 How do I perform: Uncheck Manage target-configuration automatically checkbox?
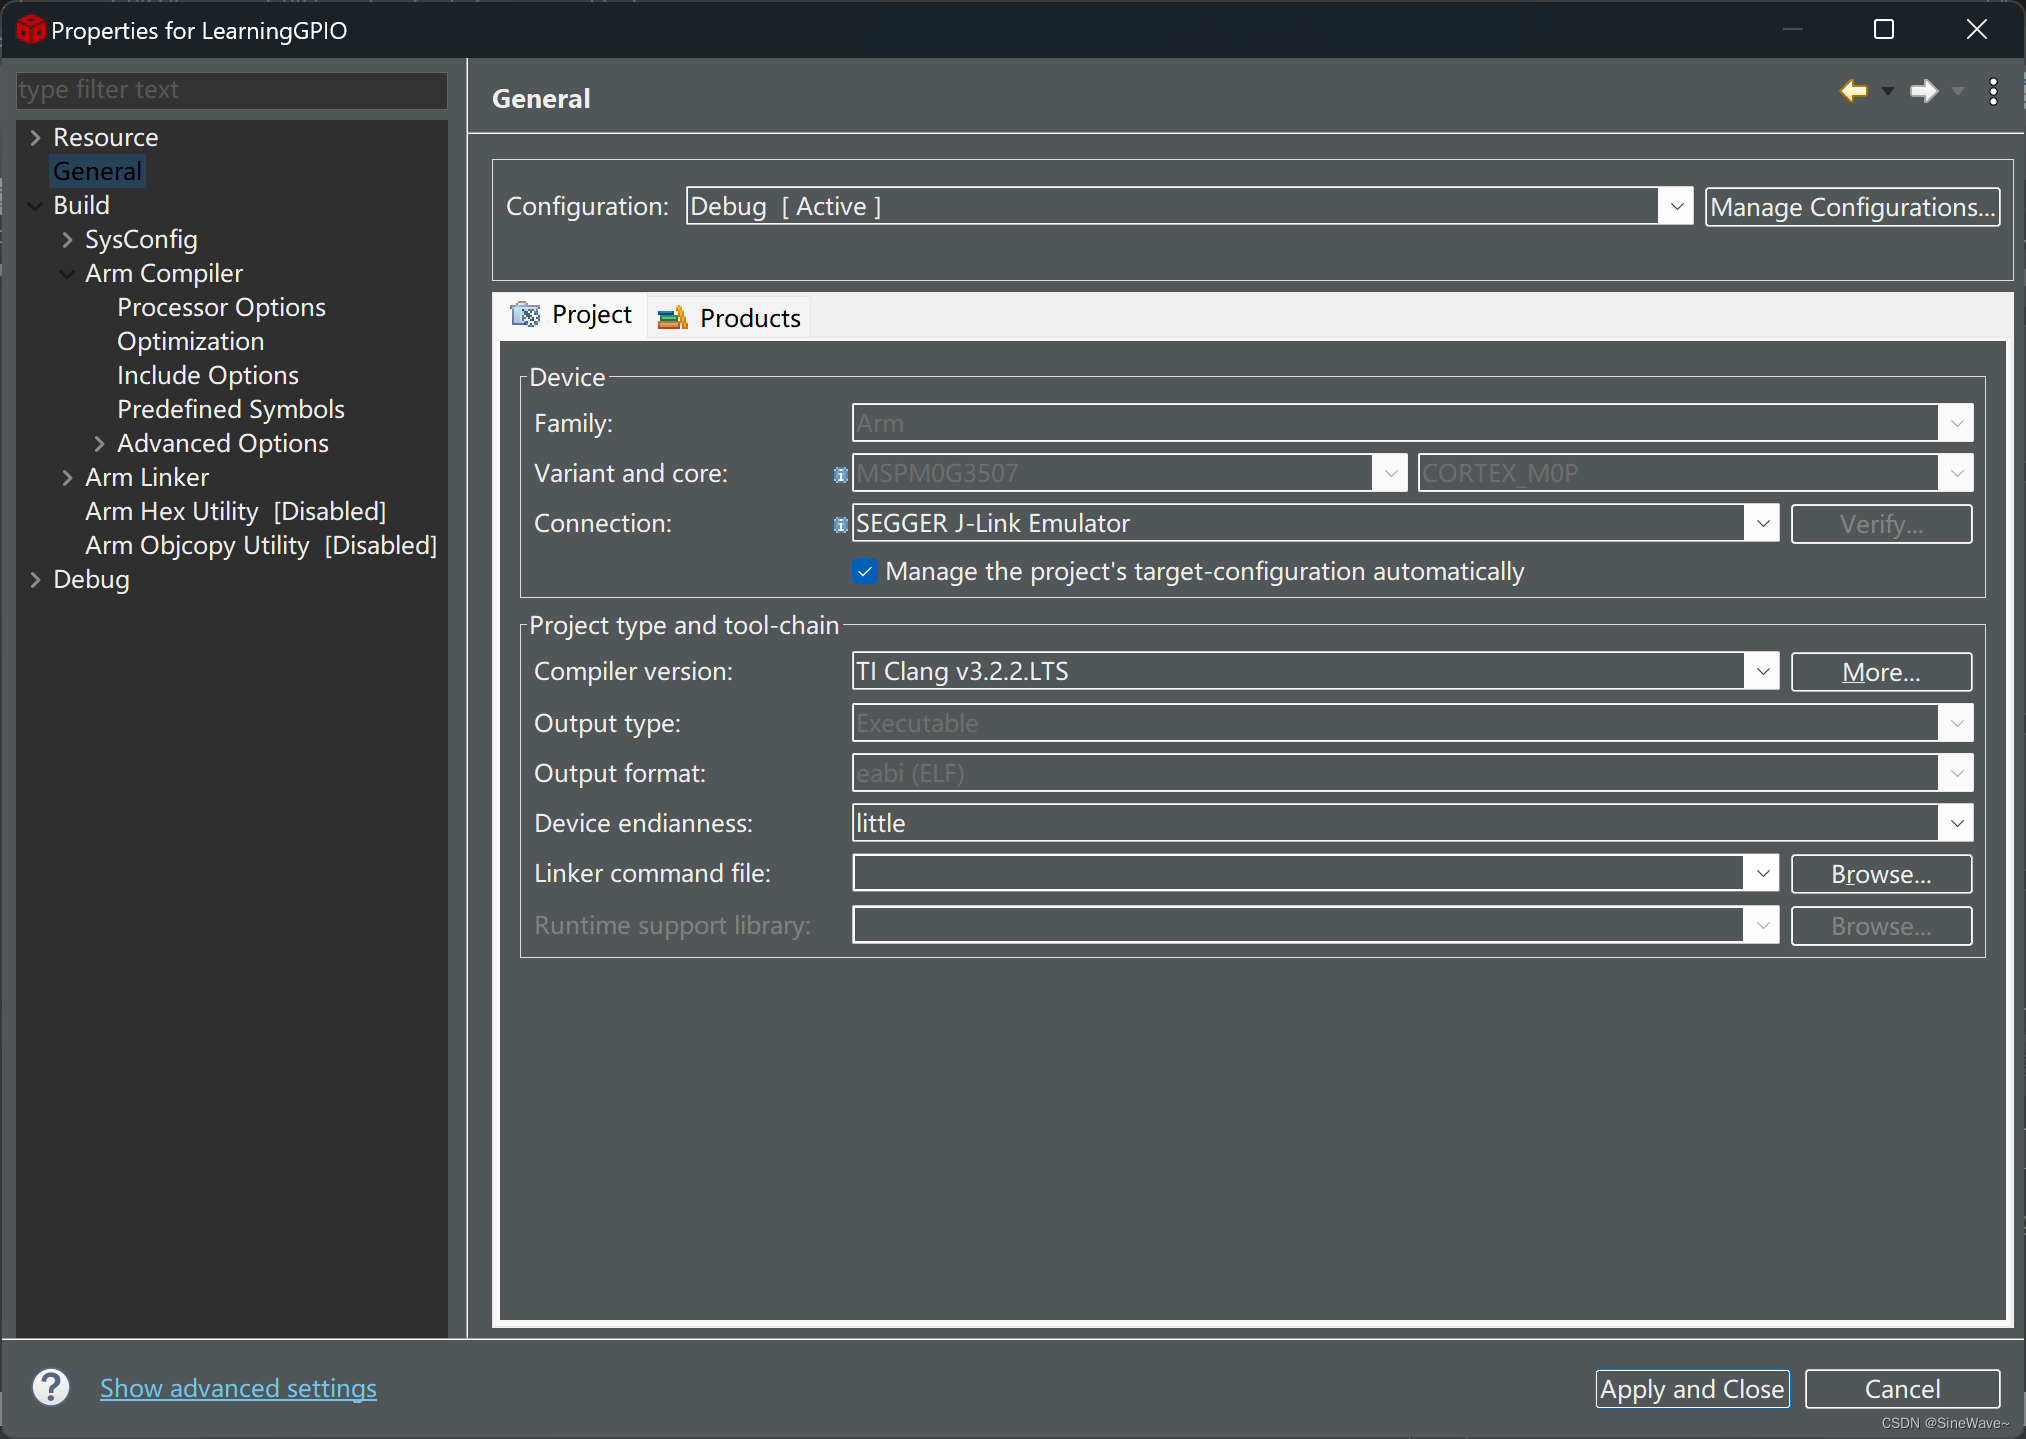(x=865, y=571)
